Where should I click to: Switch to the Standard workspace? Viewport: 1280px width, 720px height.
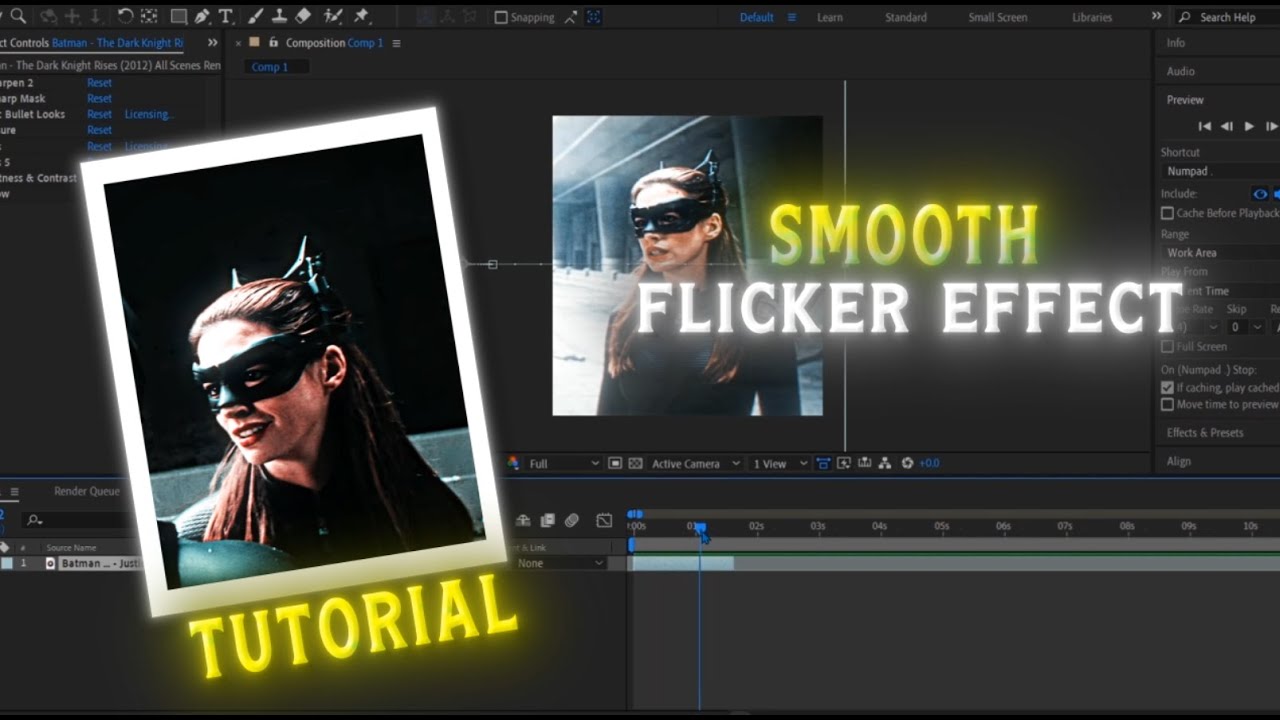[x=906, y=17]
